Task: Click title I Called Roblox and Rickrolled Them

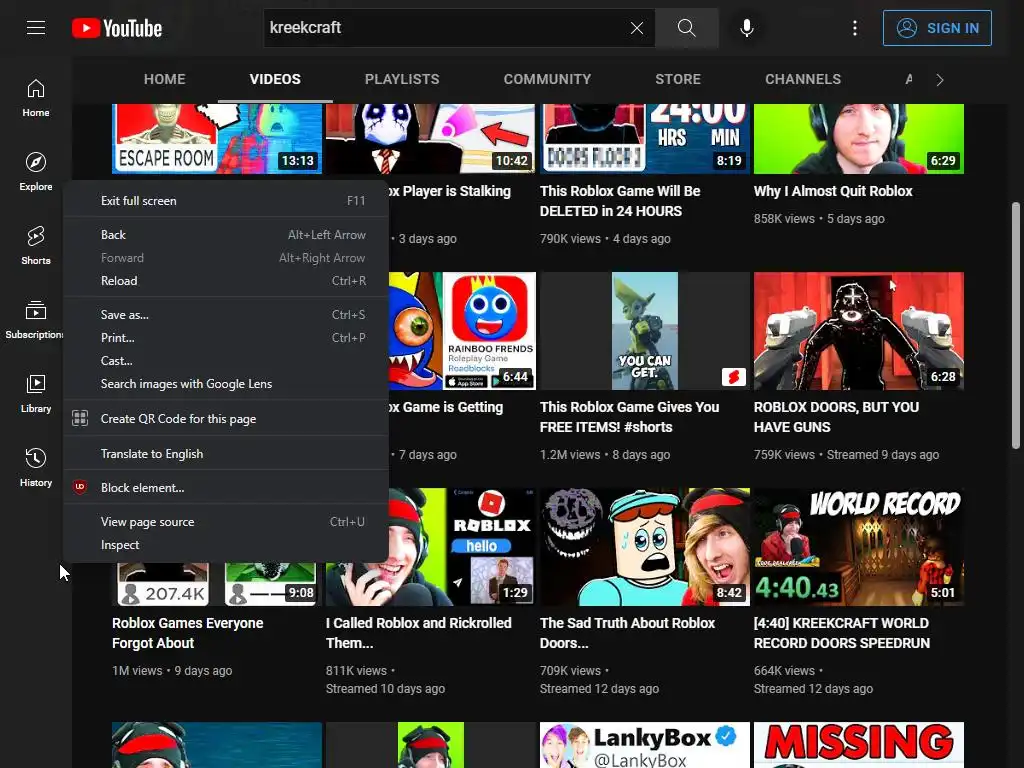Action: click(419, 633)
